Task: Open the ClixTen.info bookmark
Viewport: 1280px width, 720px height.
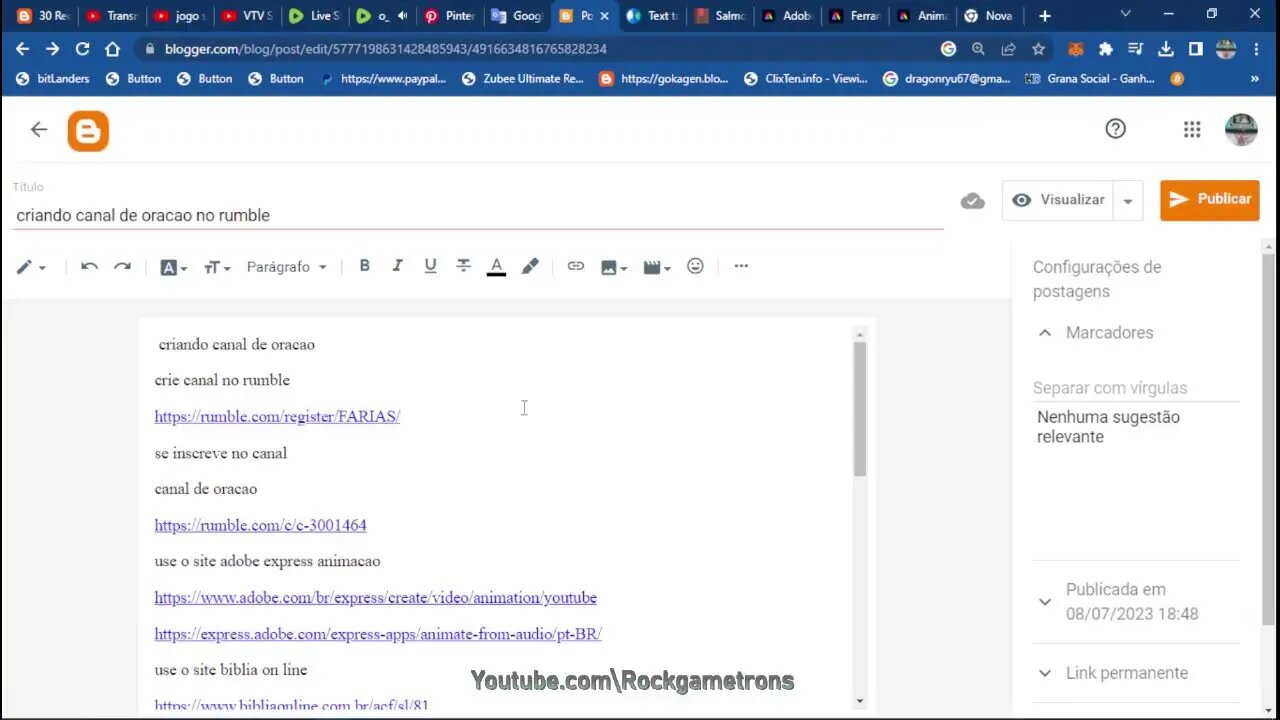Action: 806,78
